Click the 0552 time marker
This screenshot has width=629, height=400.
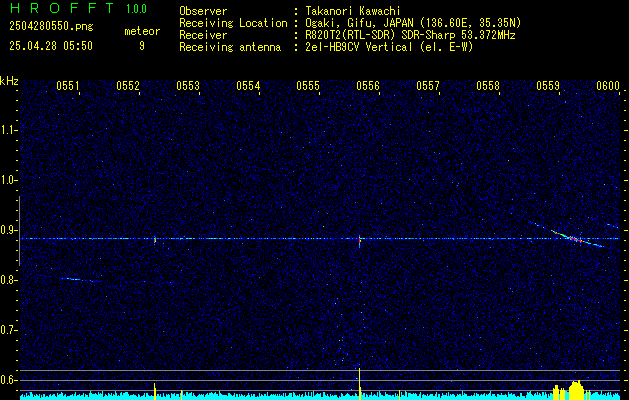(128, 86)
